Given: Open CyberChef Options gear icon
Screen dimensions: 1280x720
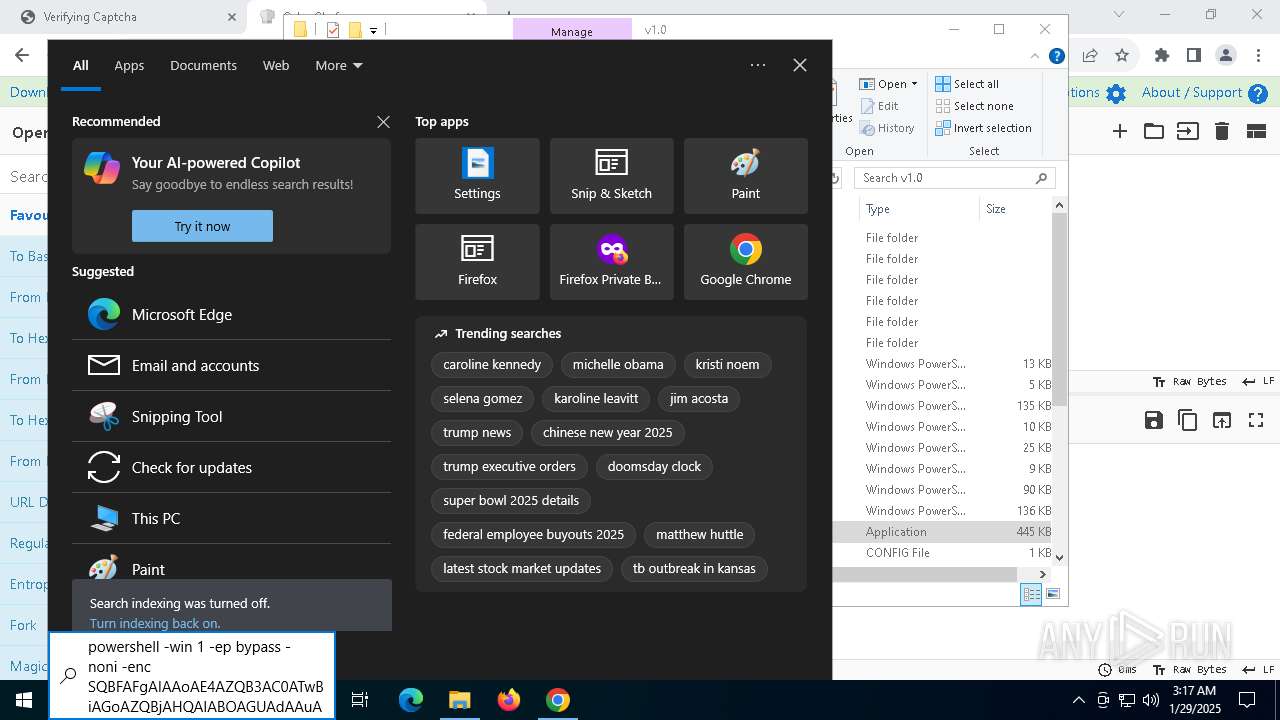Looking at the screenshot, I should tap(1116, 93).
